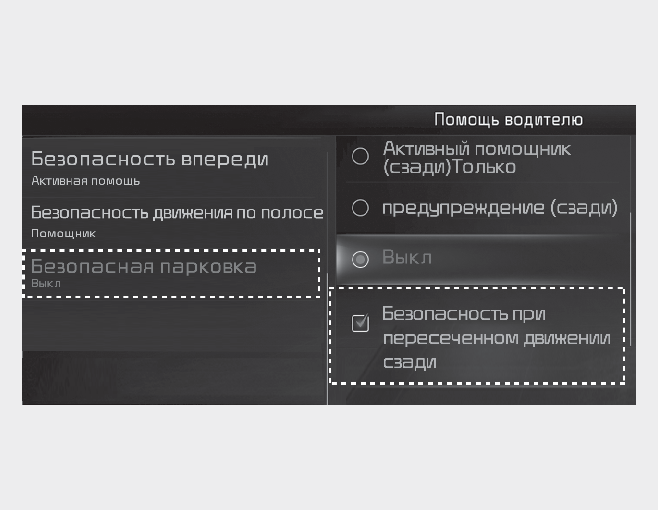
Task: Toggle the rear cross-traffic safety checkbox
Action: [x=361, y=323]
